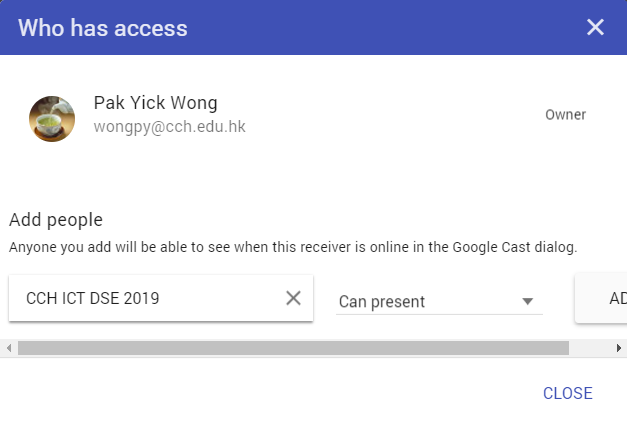Click the dropdown arrow beside Can present
The height and width of the screenshot is (423, 627).
527,302
